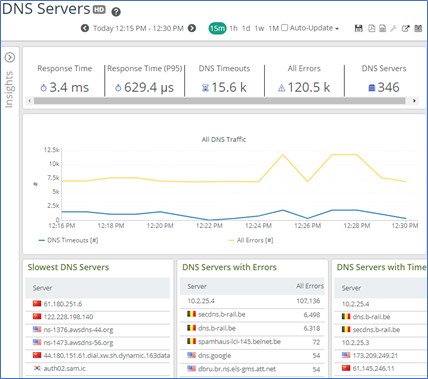The width and height of the screenshot is (428, 379).
Task: Click the Slowest DNS Servers heading
Action: coord(68,267)
